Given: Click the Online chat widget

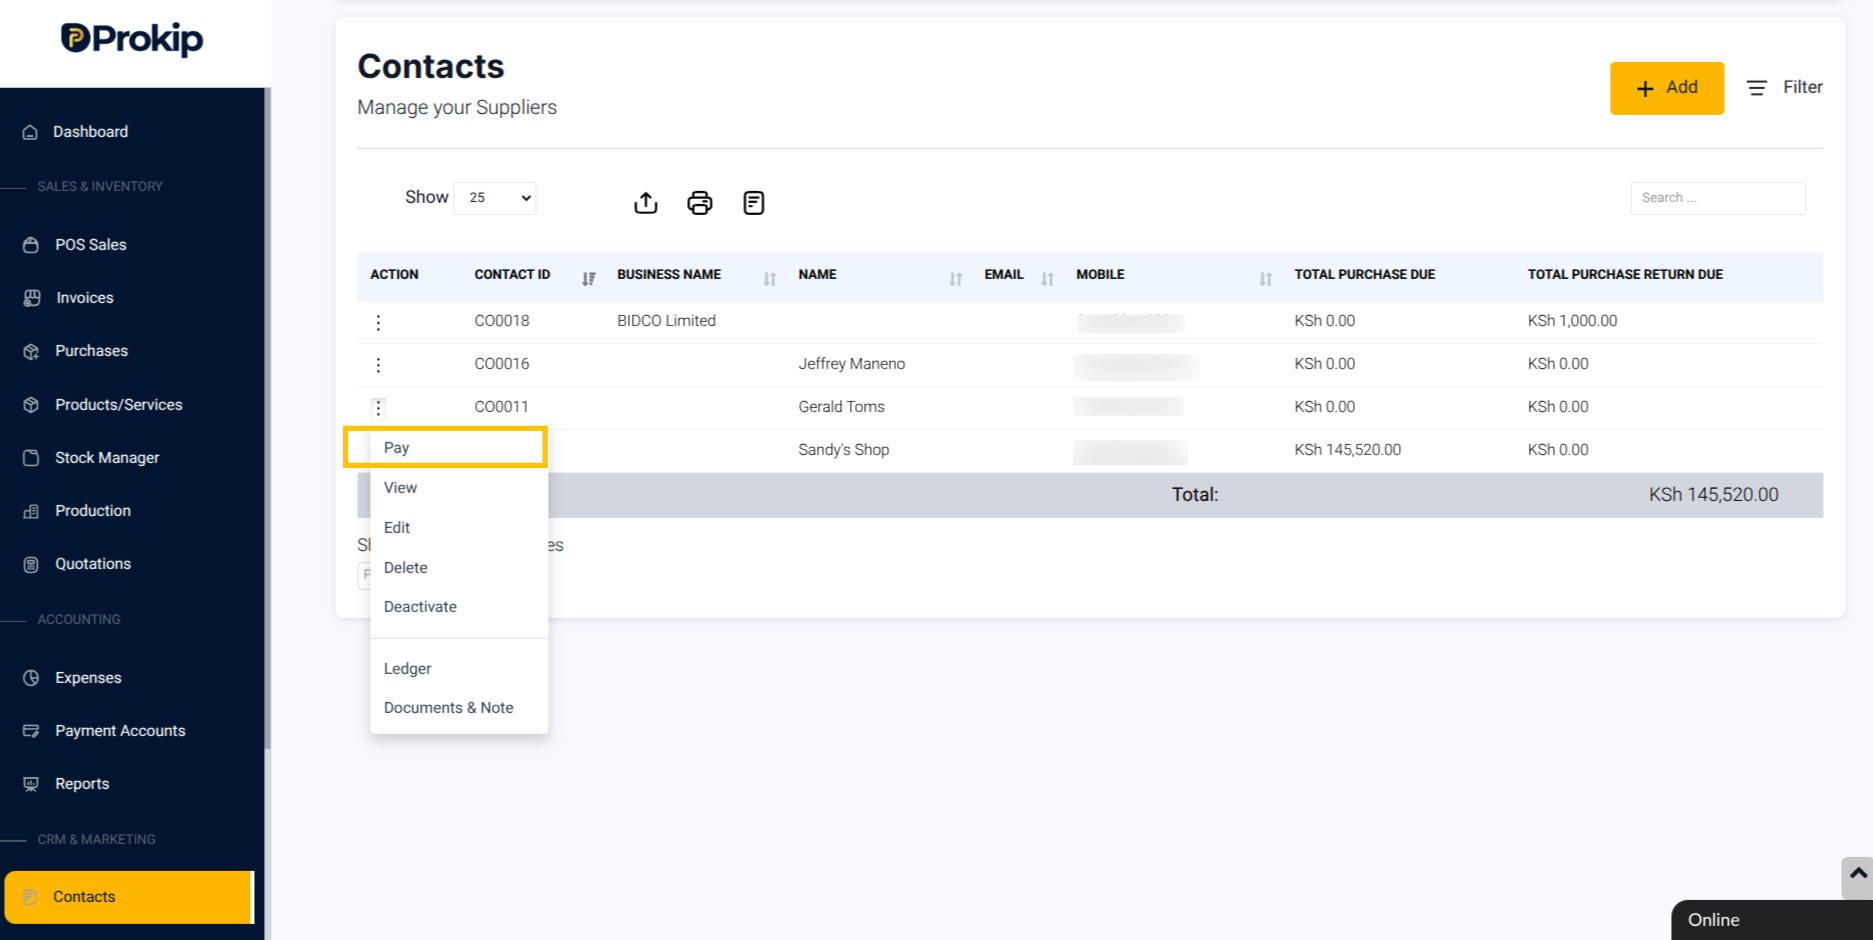Looking at the screenshot, I should (1771, 920).
